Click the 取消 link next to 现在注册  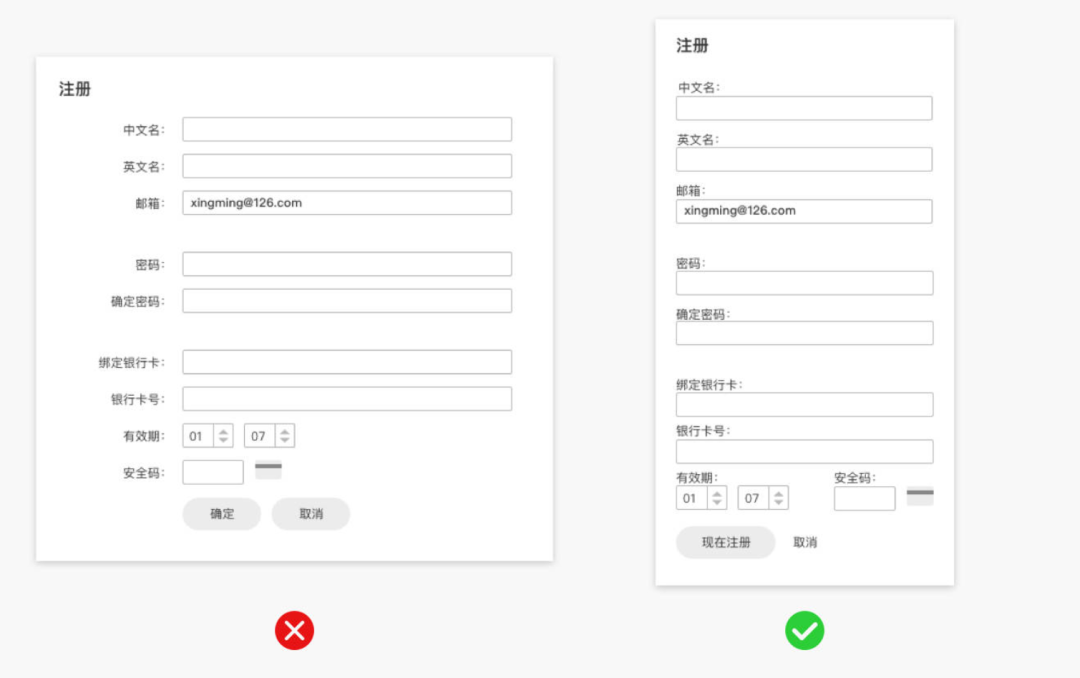pyautogui.click(x=805, y=542)
